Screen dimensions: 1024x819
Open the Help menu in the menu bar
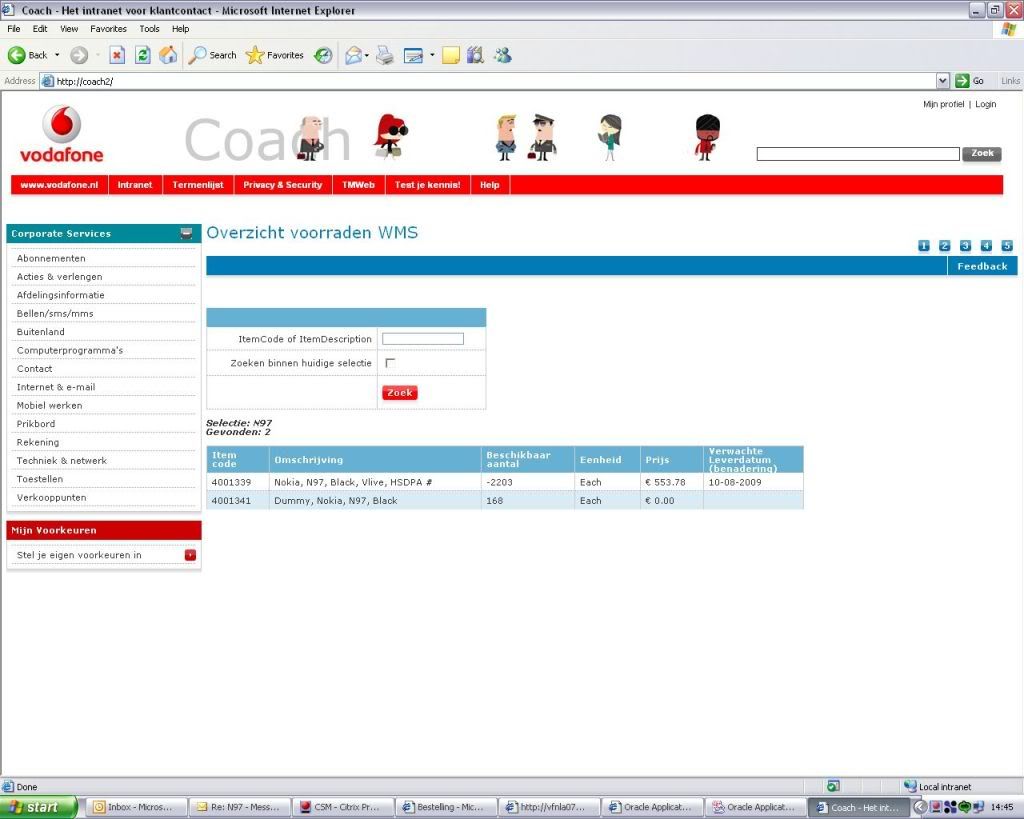point(180,29)
